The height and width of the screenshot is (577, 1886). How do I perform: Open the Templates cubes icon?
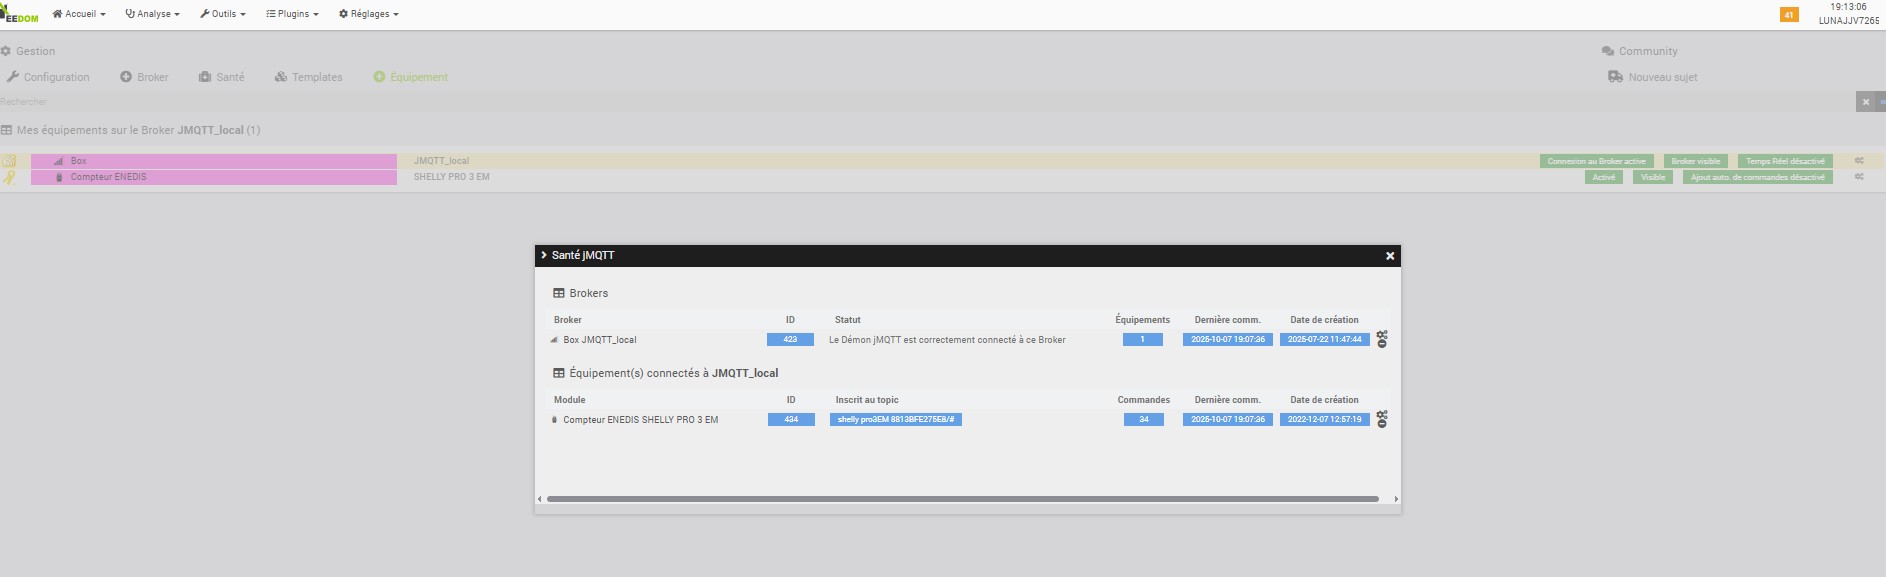click(x=281, y=77)
